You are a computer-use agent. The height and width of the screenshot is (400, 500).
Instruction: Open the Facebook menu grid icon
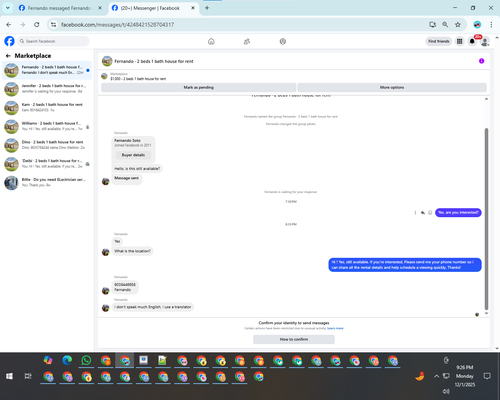pyautogui.click(x=460, y=41)
